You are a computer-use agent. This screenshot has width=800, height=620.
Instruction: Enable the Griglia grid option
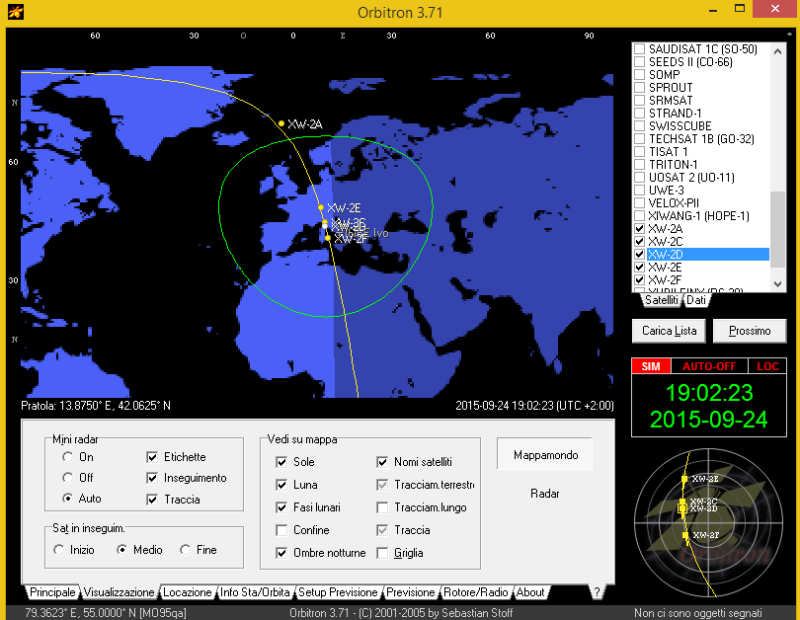coord(382,553)
